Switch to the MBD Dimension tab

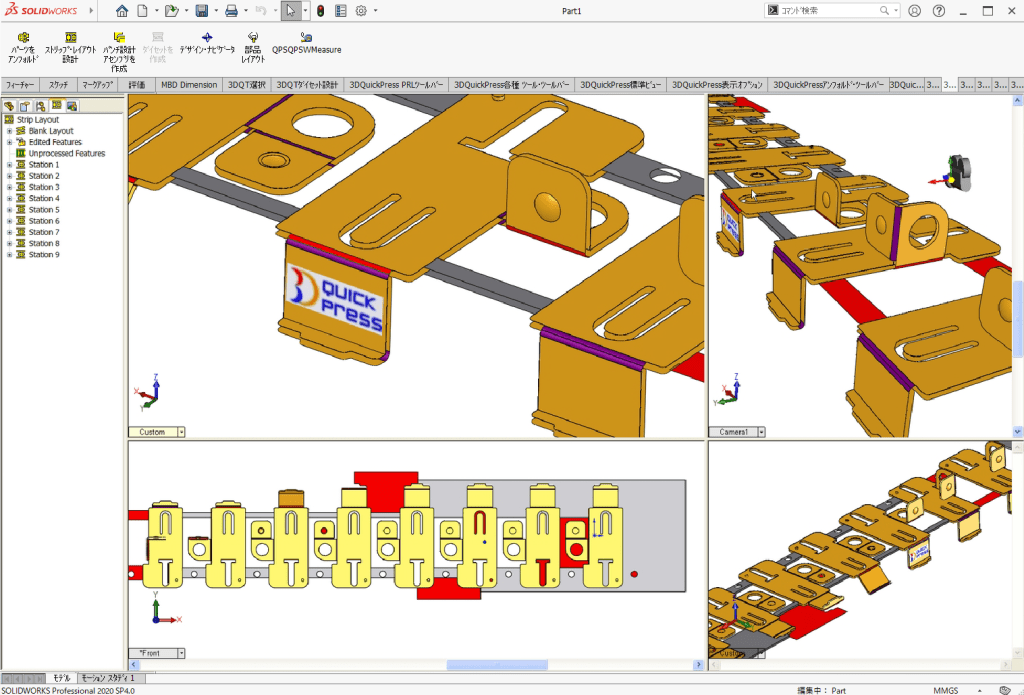pyautogui.click(x=189, y=85)
